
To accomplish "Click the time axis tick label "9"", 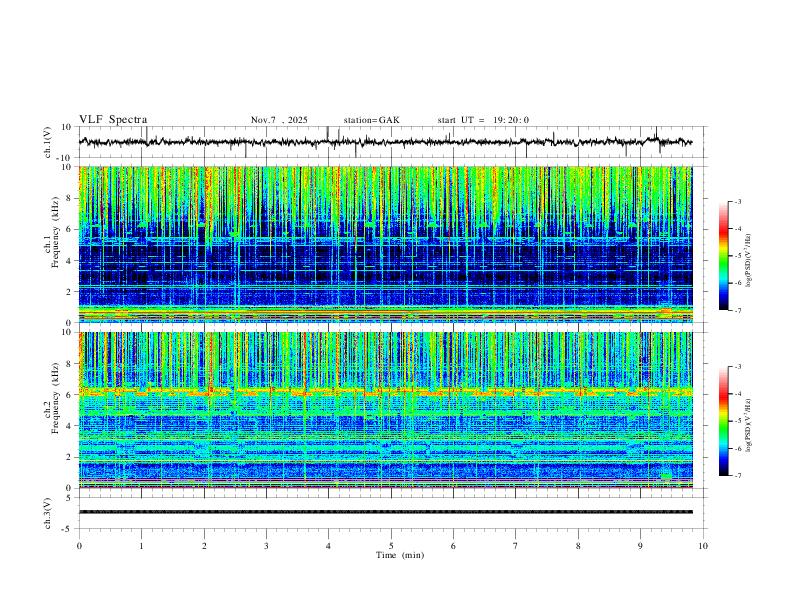I will [640, 546].
